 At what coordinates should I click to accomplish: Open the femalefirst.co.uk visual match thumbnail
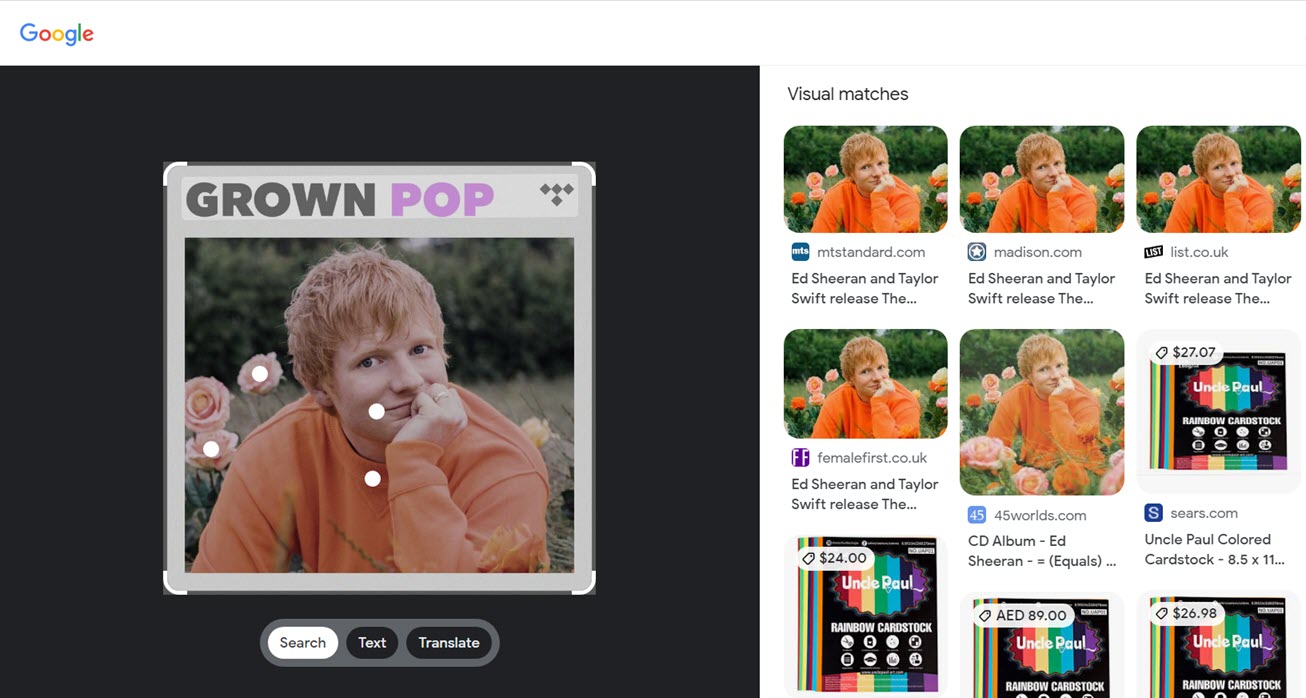coord(865,384)
